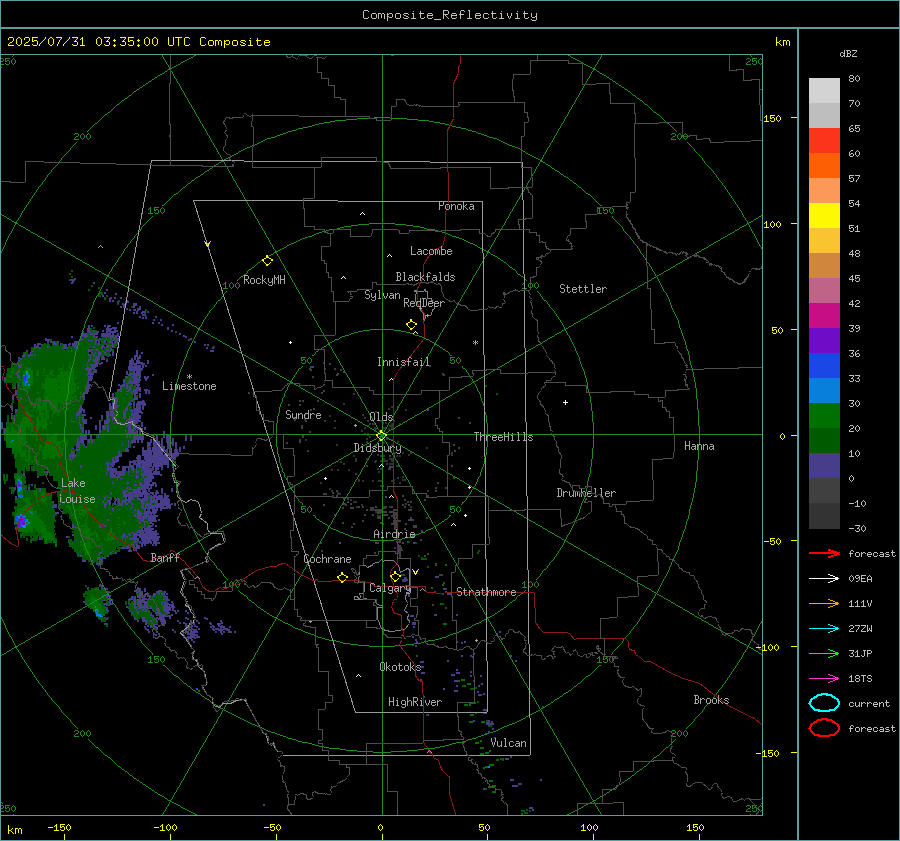
Task: Select the cyan 27ZW arrow legend icon
Action: click(824, 629)
